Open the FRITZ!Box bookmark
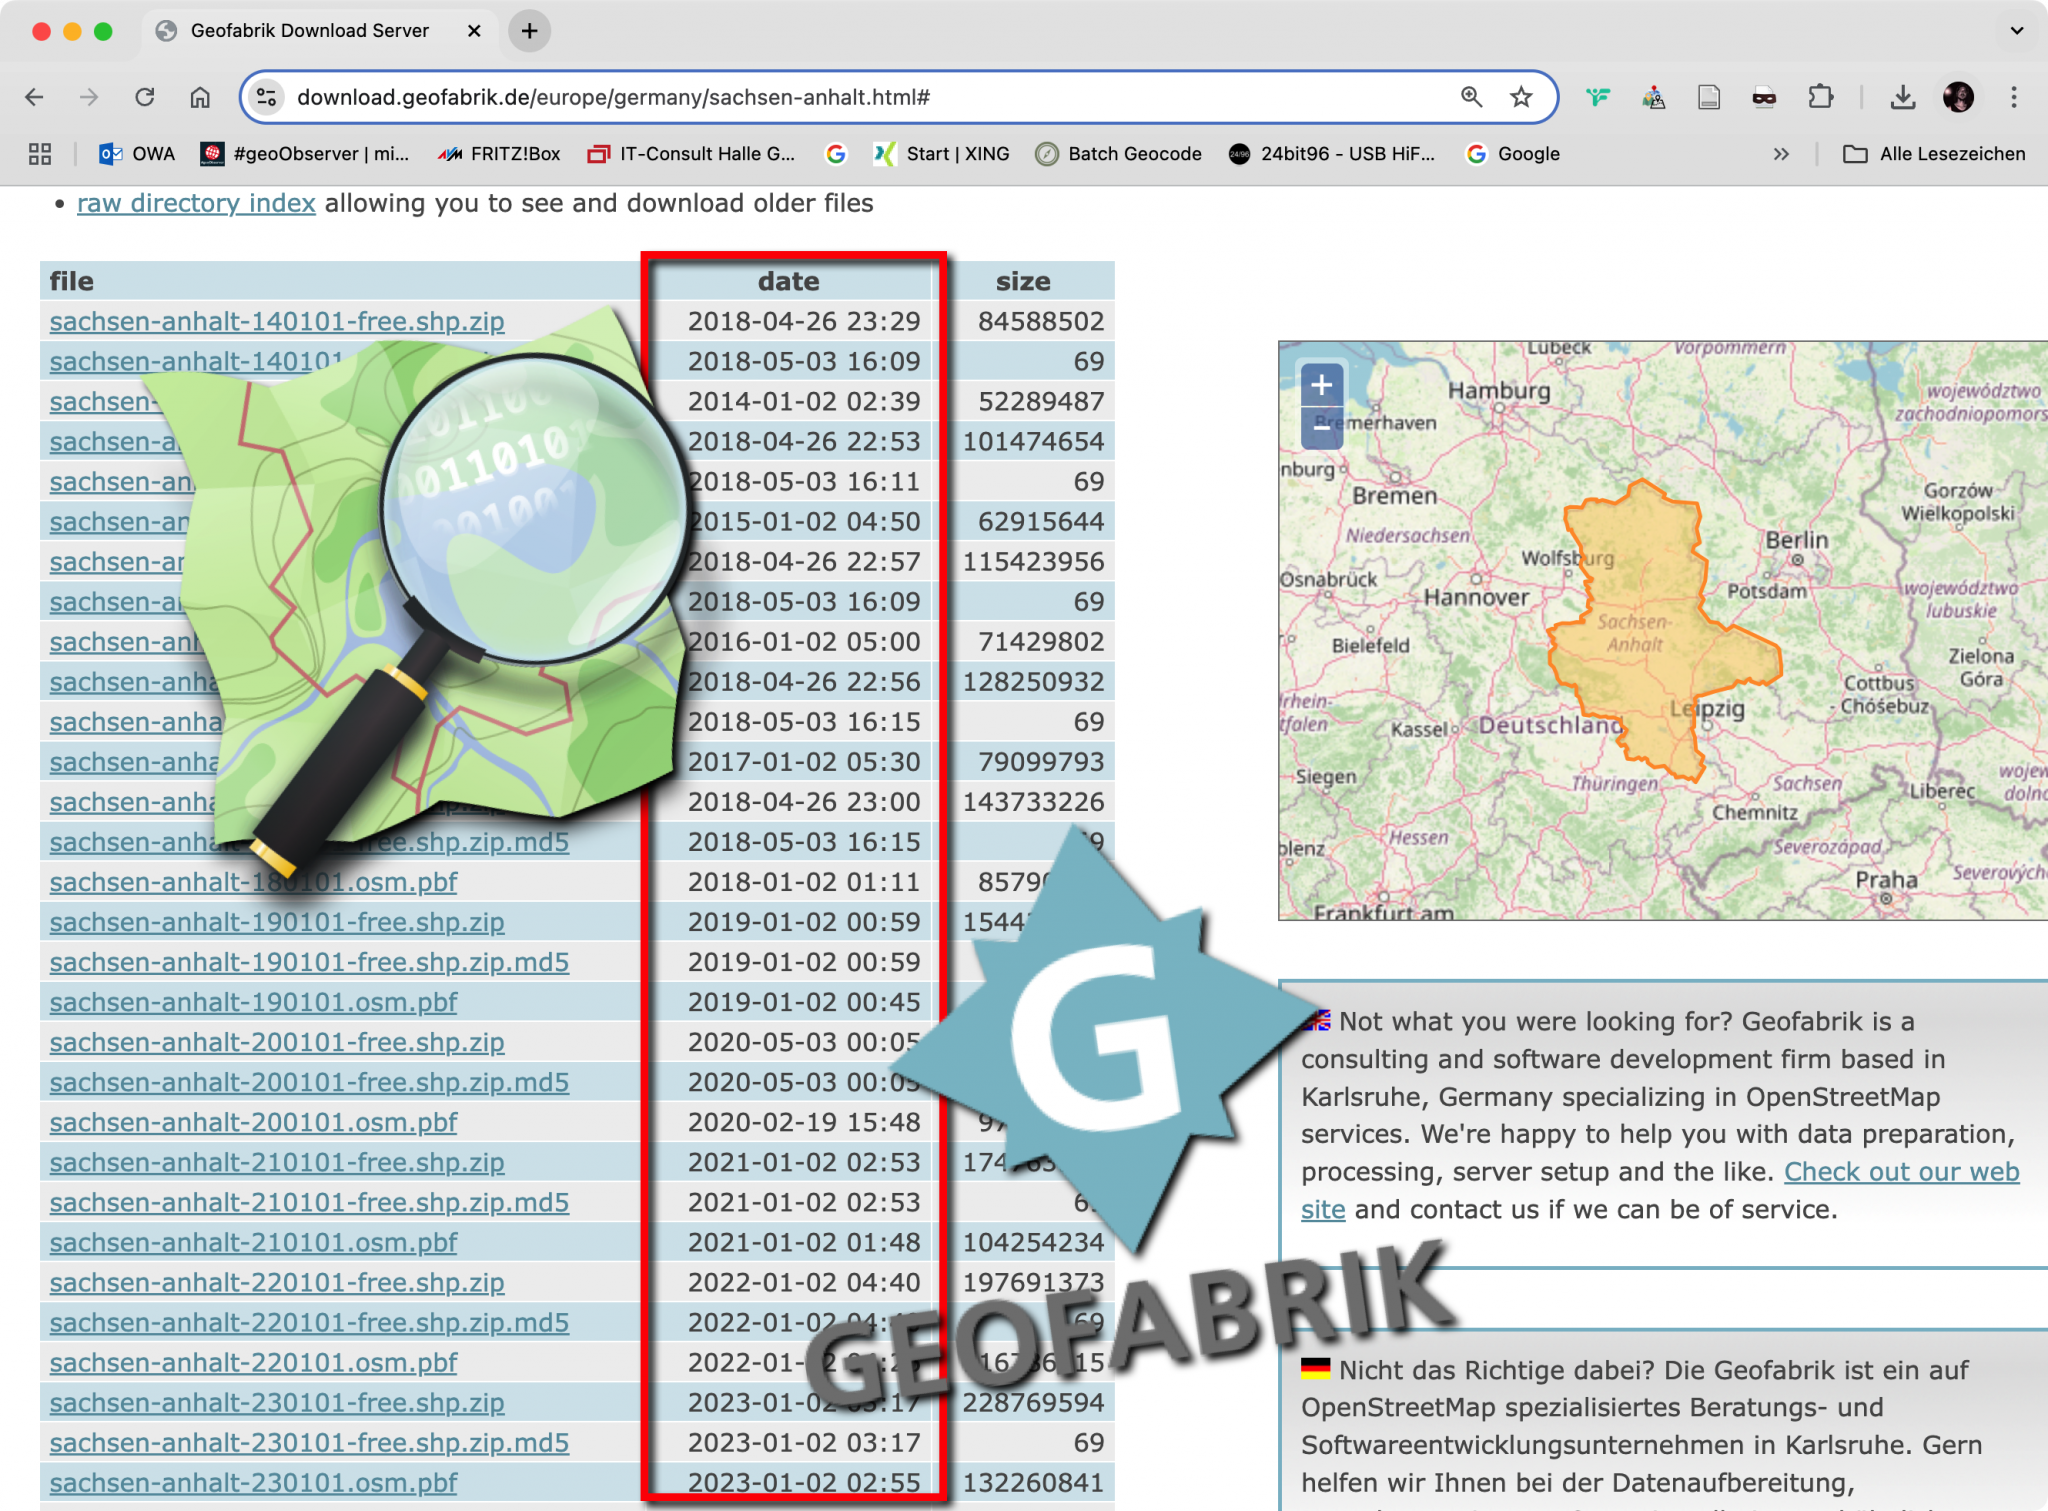 500,154
